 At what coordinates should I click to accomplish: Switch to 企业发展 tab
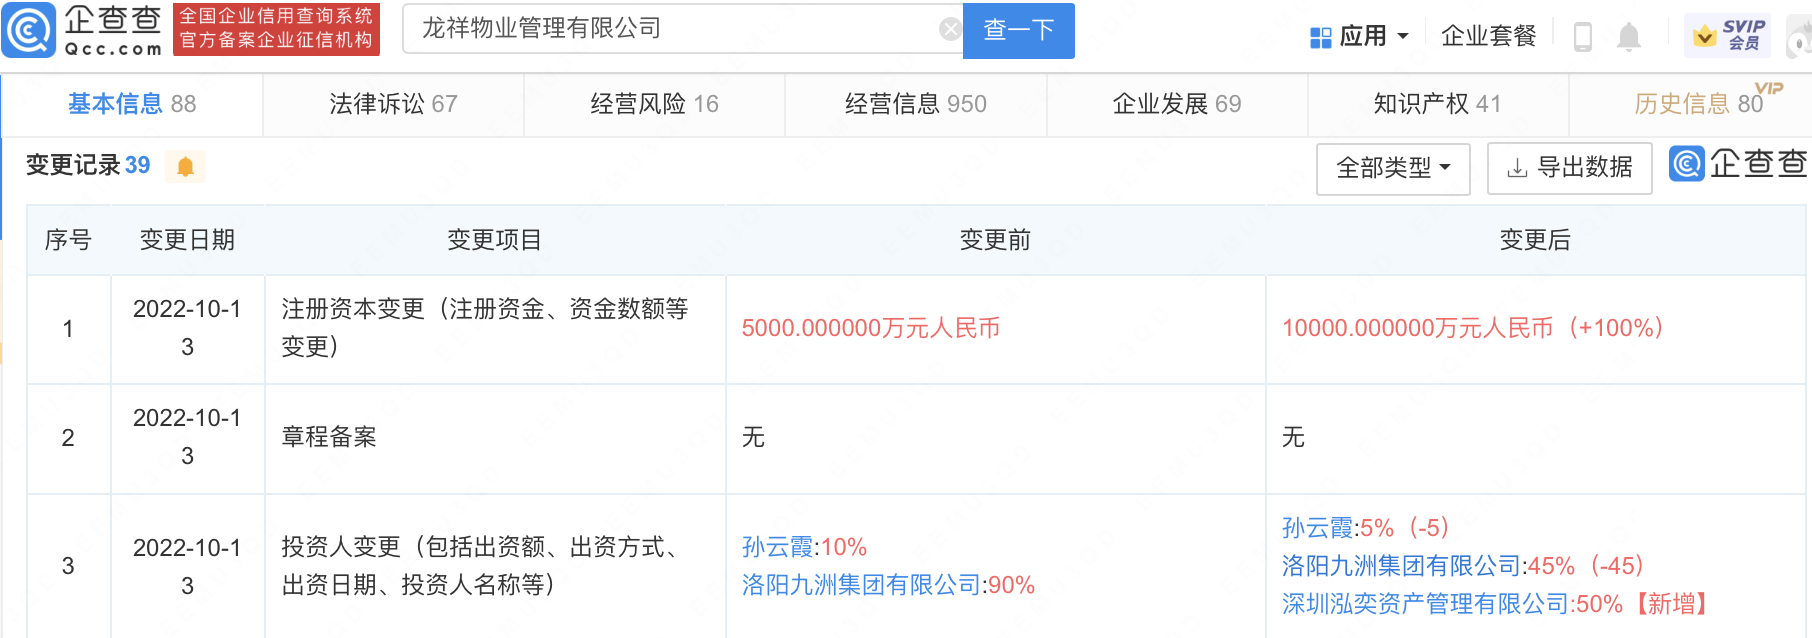[1177, 104]
